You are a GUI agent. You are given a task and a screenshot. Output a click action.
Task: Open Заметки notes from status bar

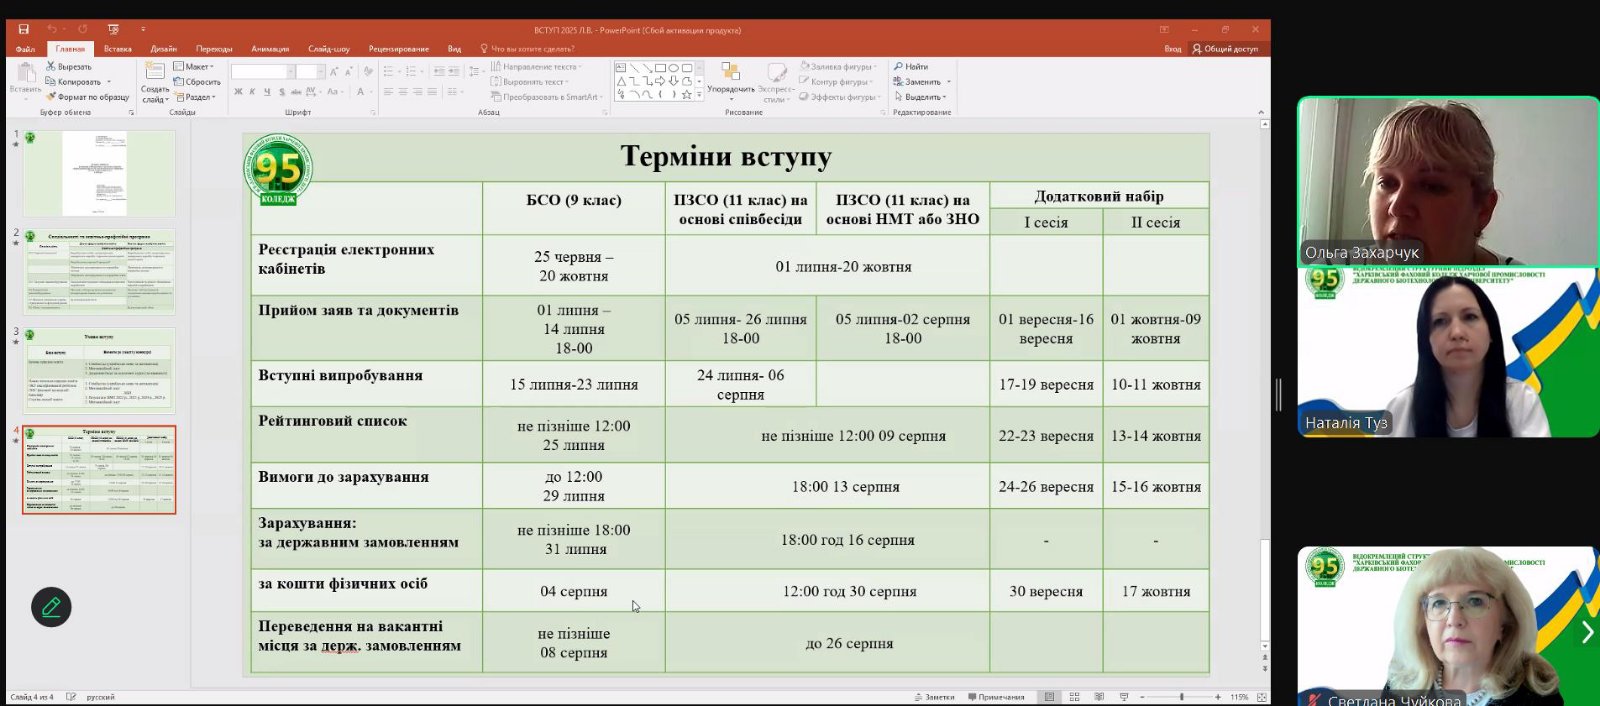[x=934, y=697]
